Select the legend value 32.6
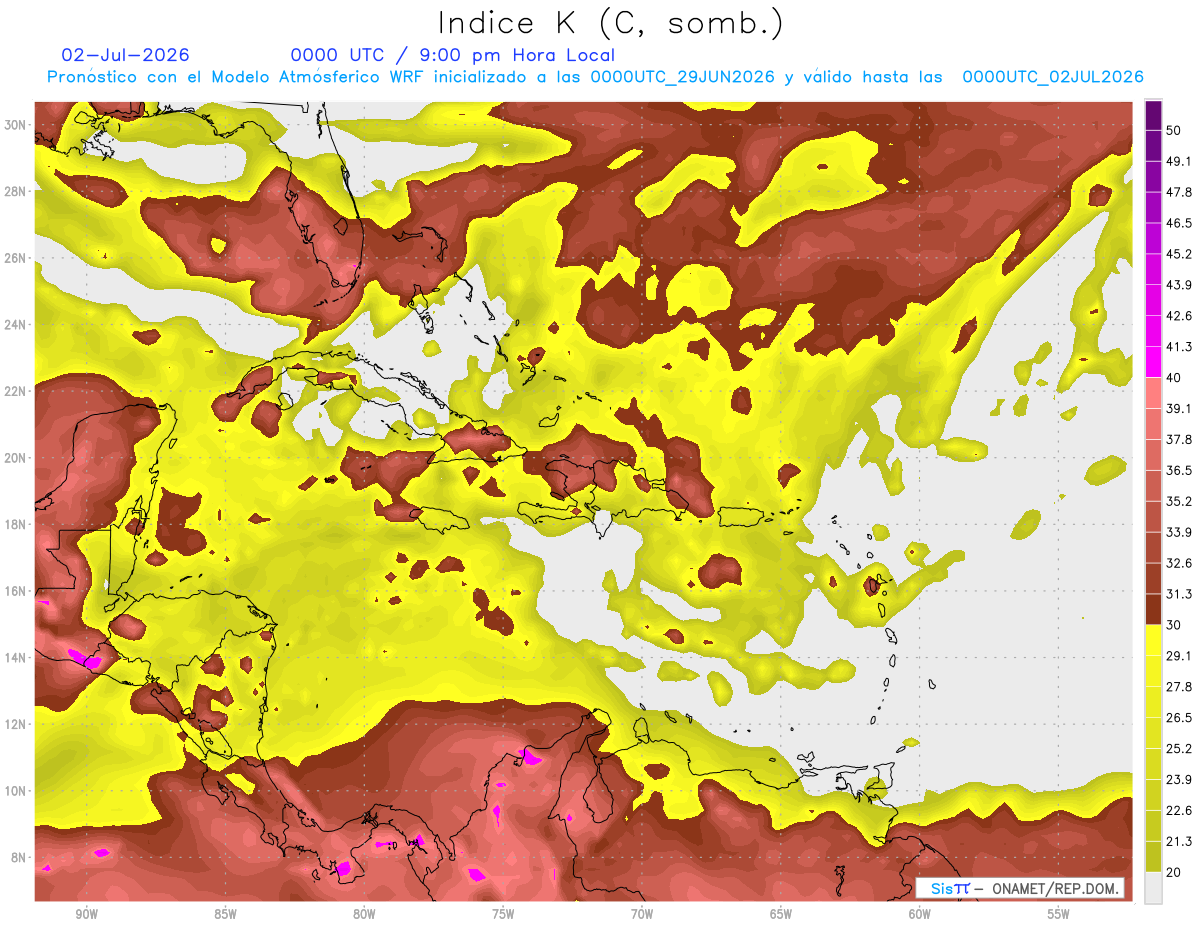 [1179, 563]
